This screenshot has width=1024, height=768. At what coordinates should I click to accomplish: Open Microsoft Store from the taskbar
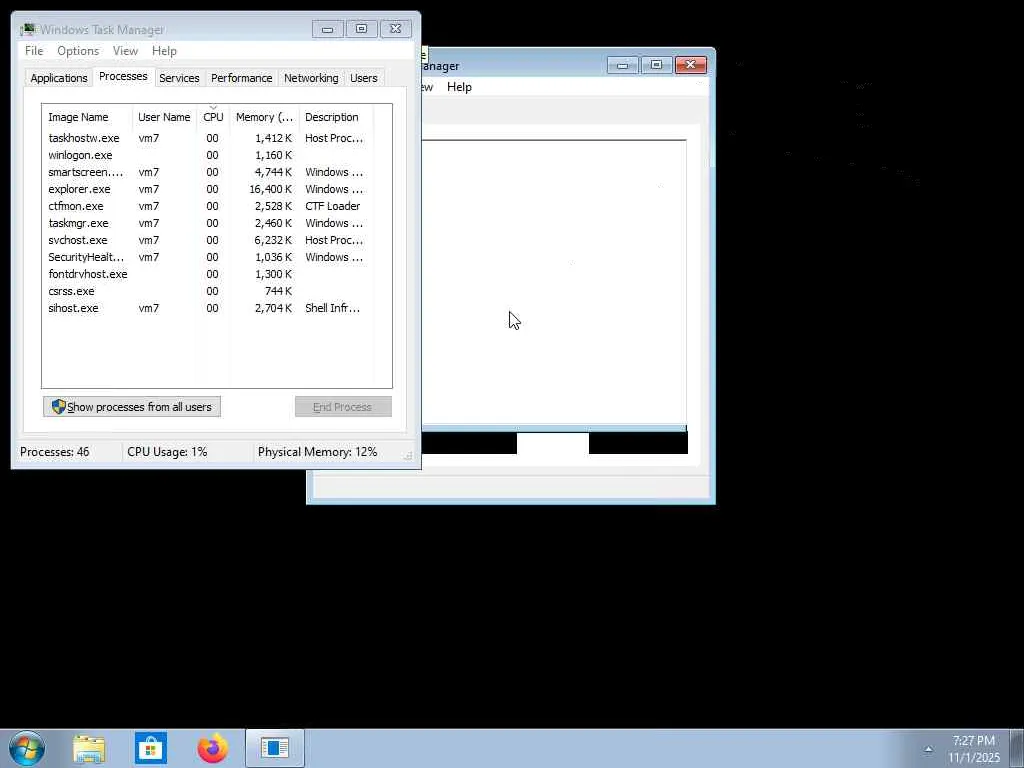click(151, 748)
